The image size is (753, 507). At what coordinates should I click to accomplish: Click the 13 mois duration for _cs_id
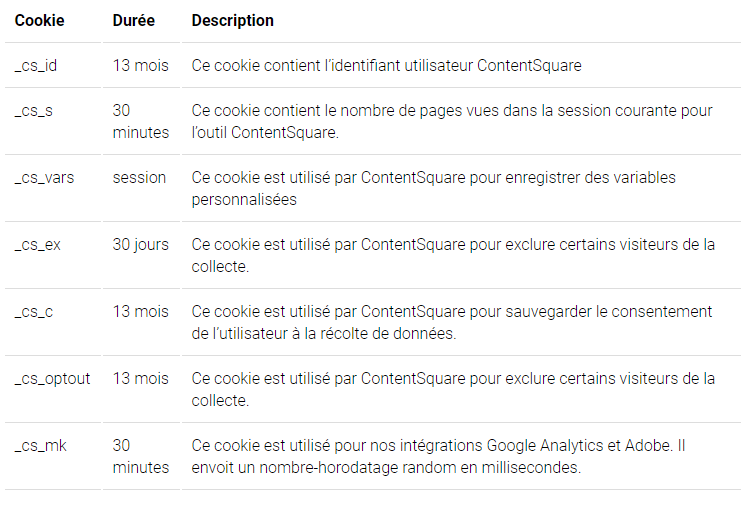[x=141, y=66]
